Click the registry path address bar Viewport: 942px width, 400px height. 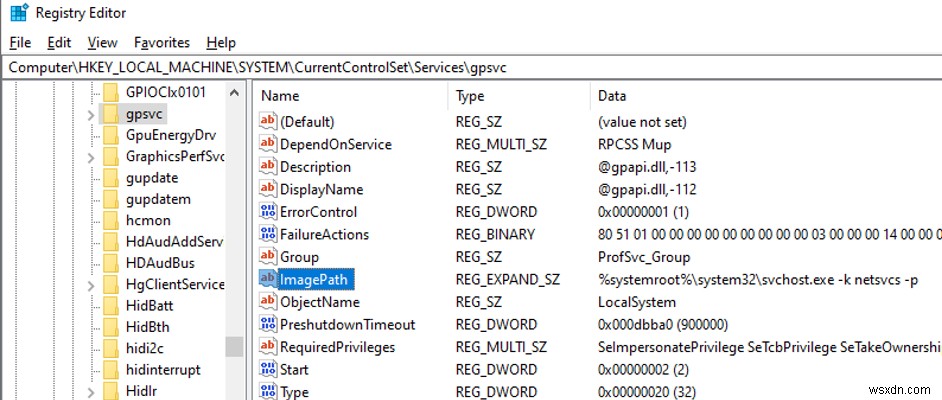[471, 67]
